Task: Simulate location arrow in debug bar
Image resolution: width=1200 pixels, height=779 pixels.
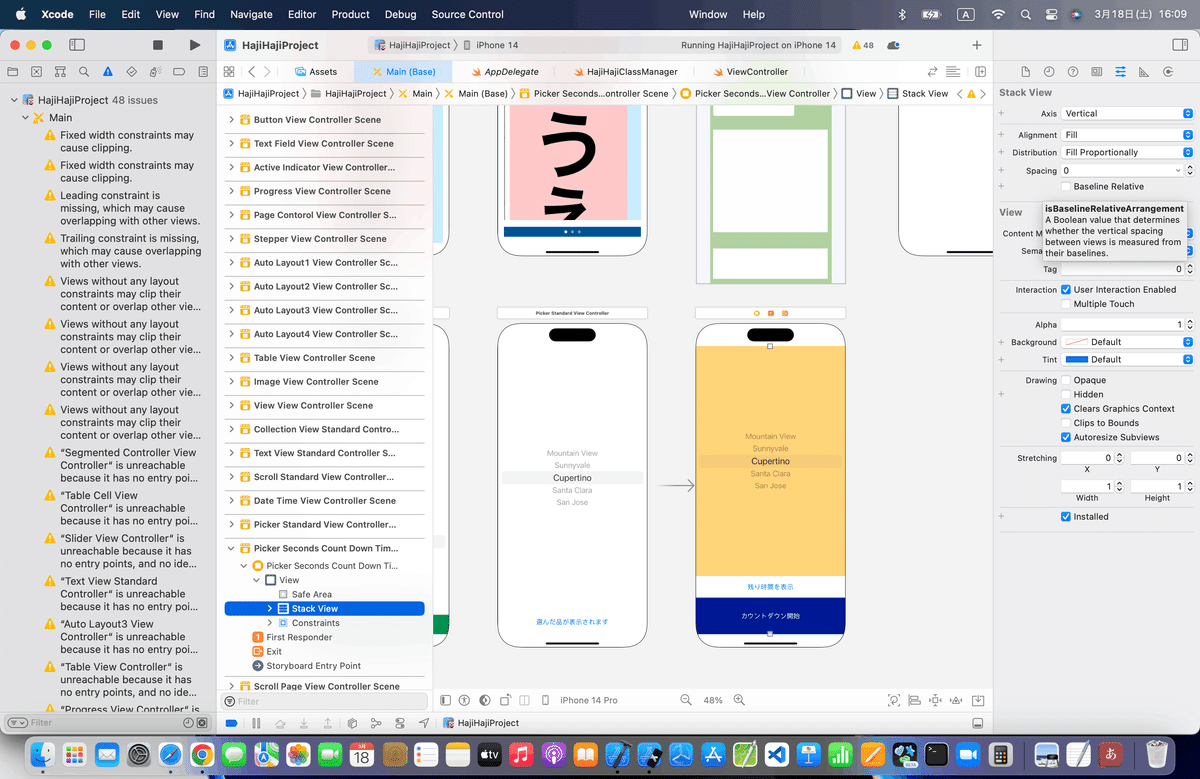Action: tap(424, 723)
